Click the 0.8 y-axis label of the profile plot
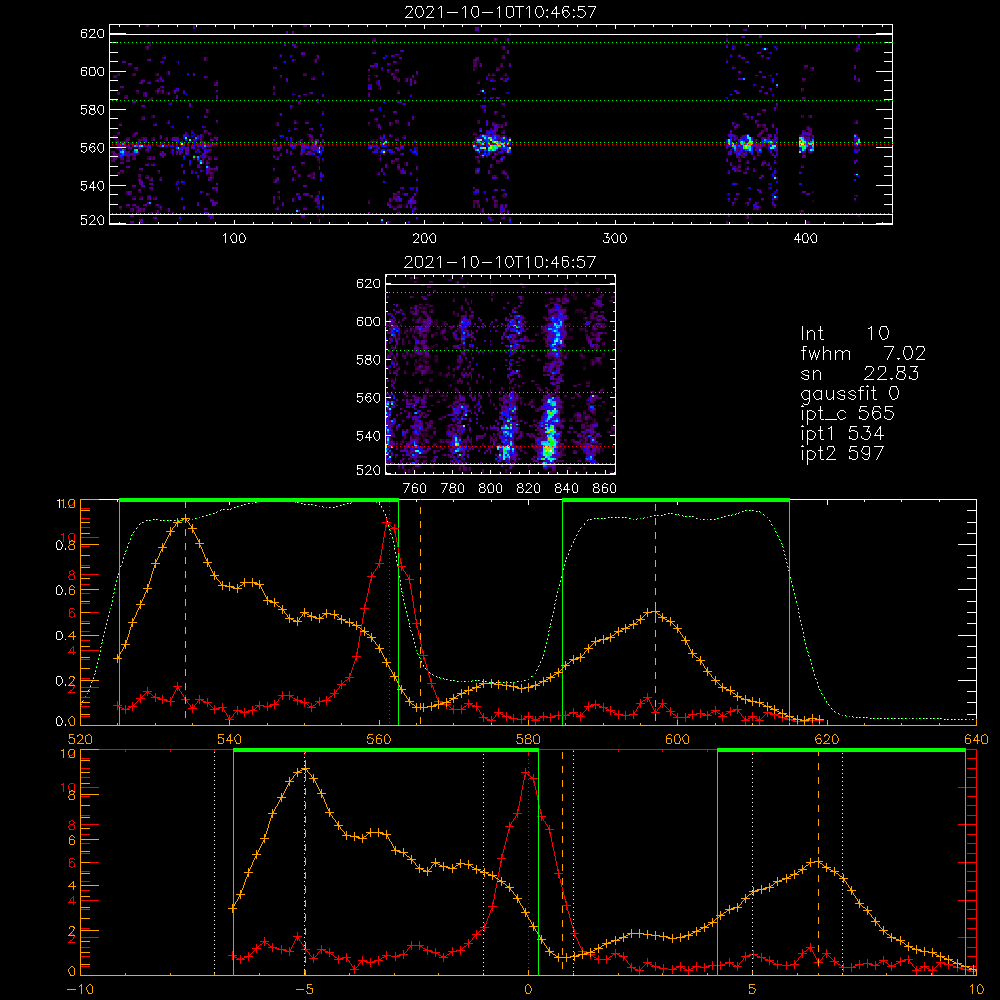 pos(66,546)
